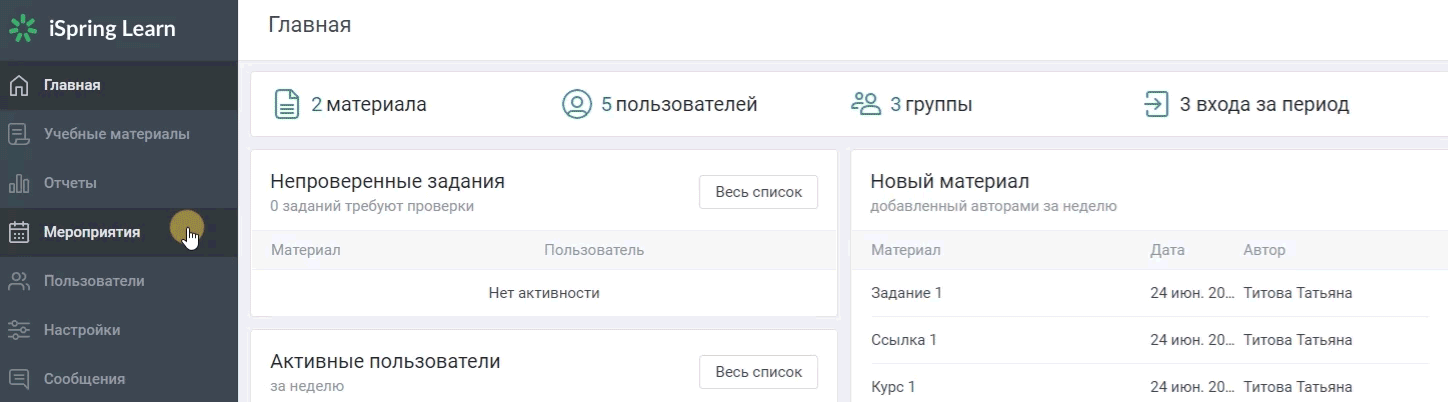Click the document icon next to 2 материала
Screen dimensions: 1448x402
[x=287, y=104]
